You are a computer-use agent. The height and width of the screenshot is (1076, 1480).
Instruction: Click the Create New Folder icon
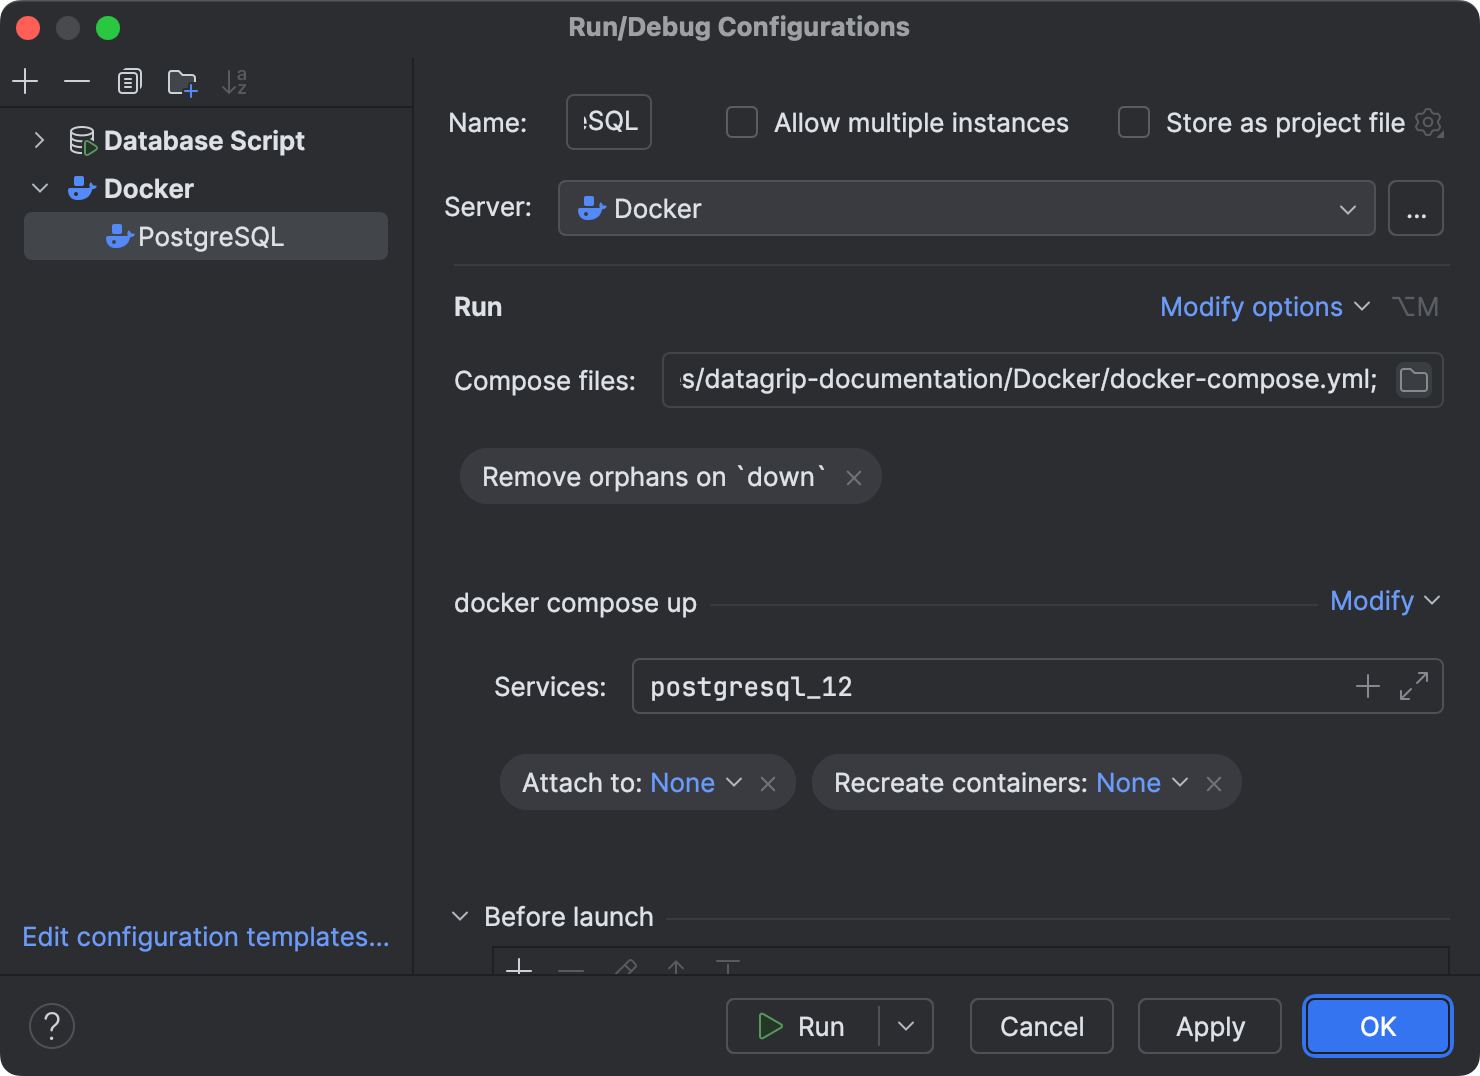182,82
